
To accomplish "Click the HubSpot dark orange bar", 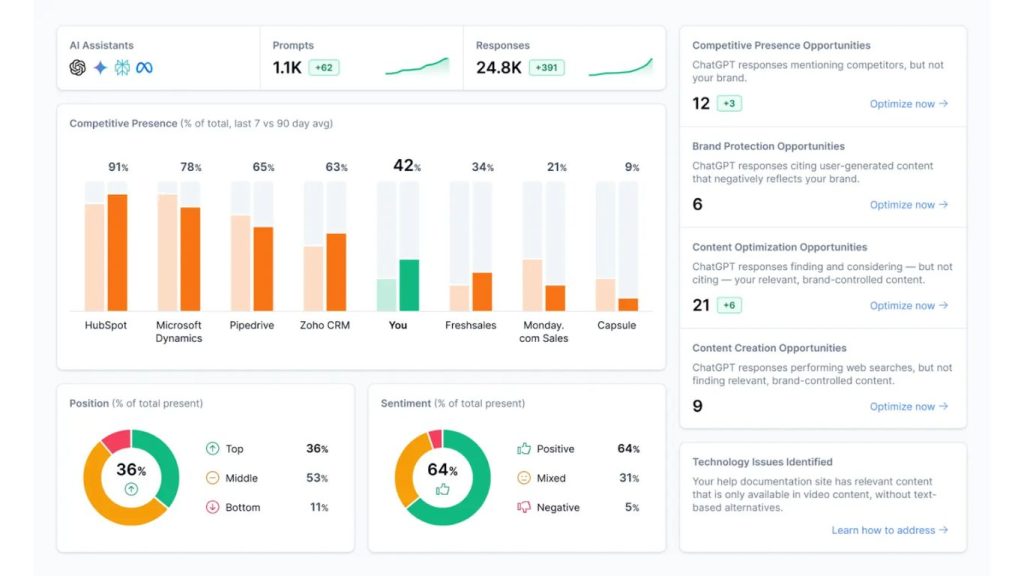I will 118,253.
